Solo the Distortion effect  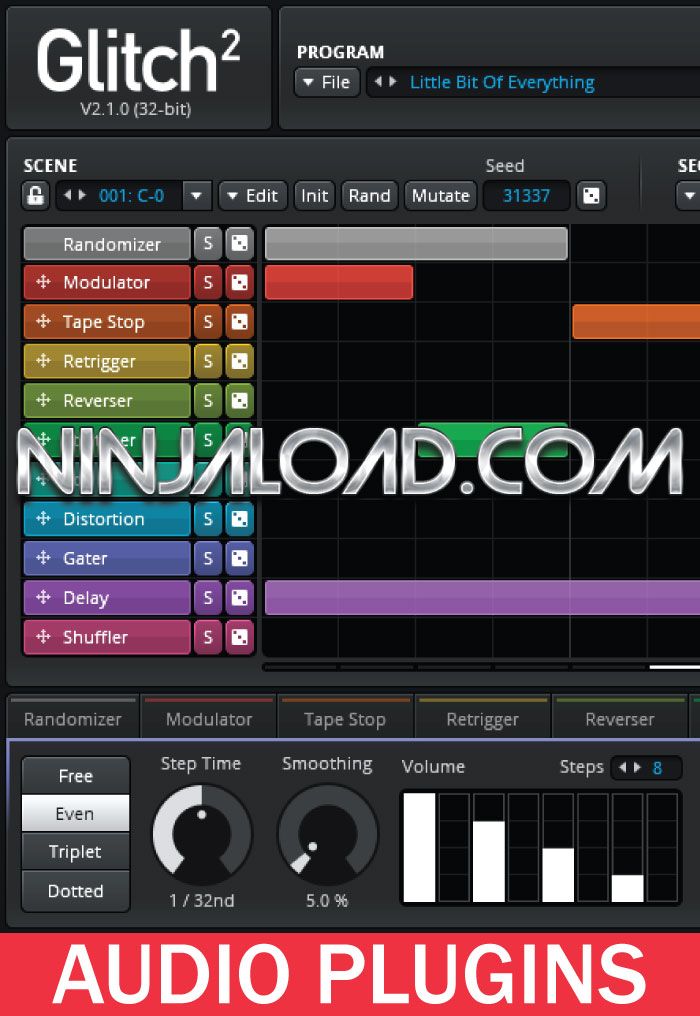208,519
